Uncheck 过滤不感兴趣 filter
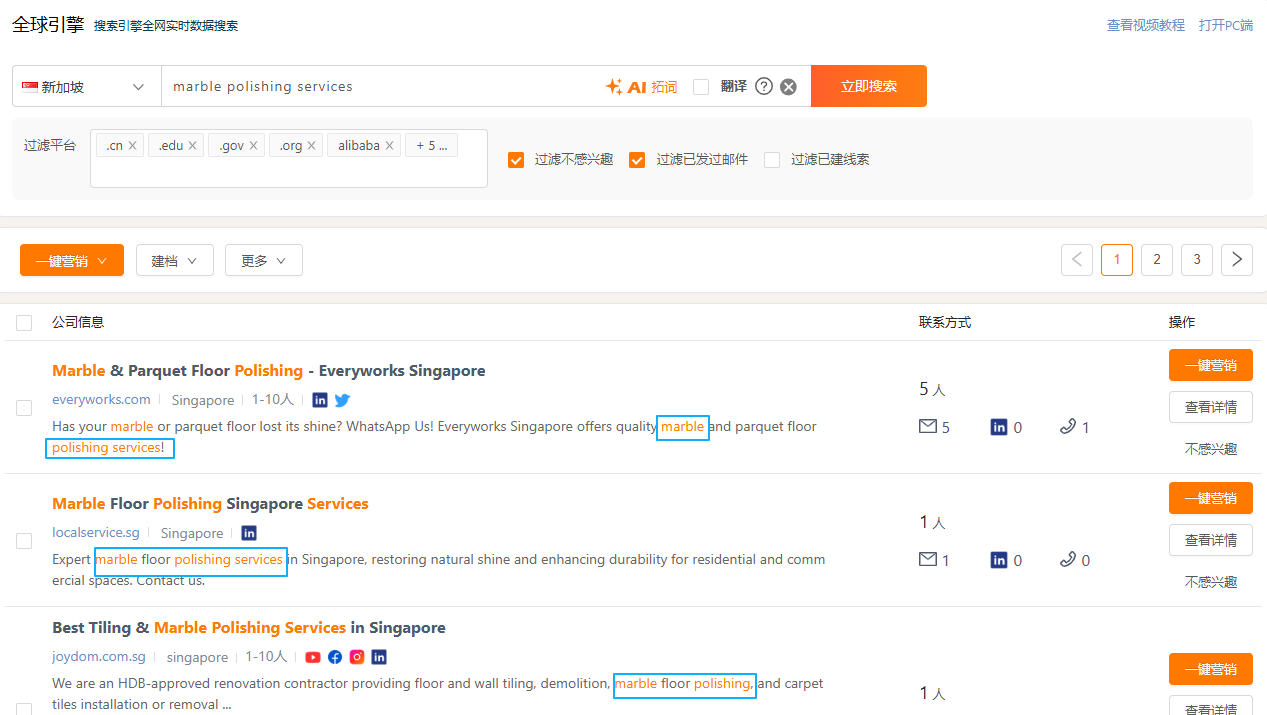1267x715 pixels. (516, 160)
